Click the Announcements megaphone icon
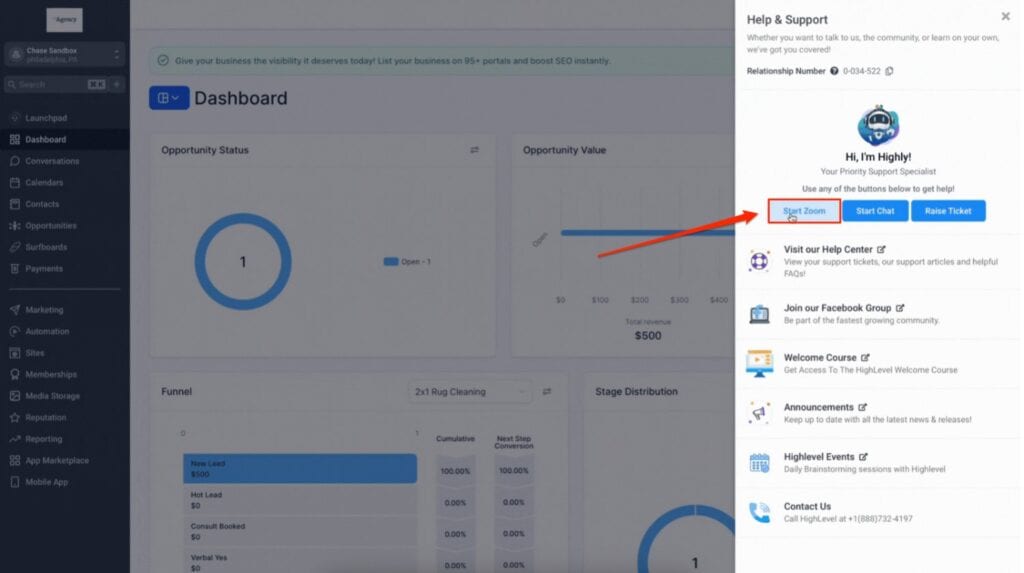 pos(760,414)
